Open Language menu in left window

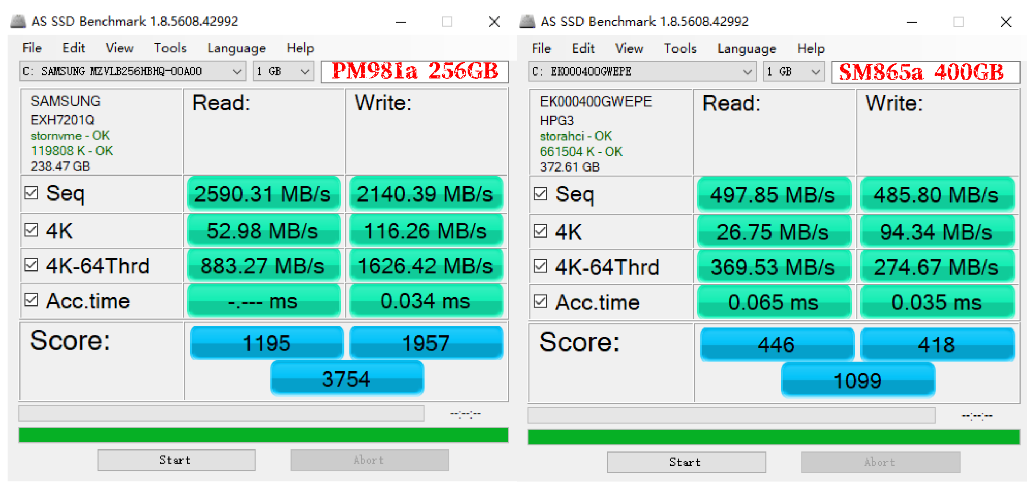[x=236, y=48]
